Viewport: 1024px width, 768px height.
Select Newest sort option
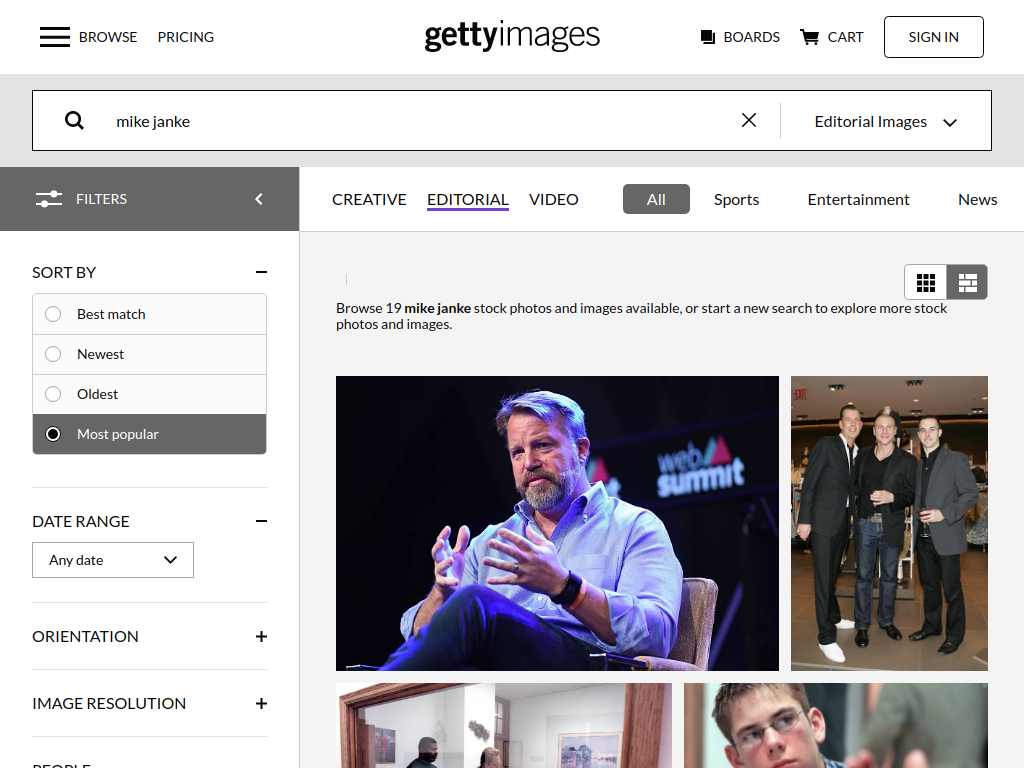click(150, 354)
